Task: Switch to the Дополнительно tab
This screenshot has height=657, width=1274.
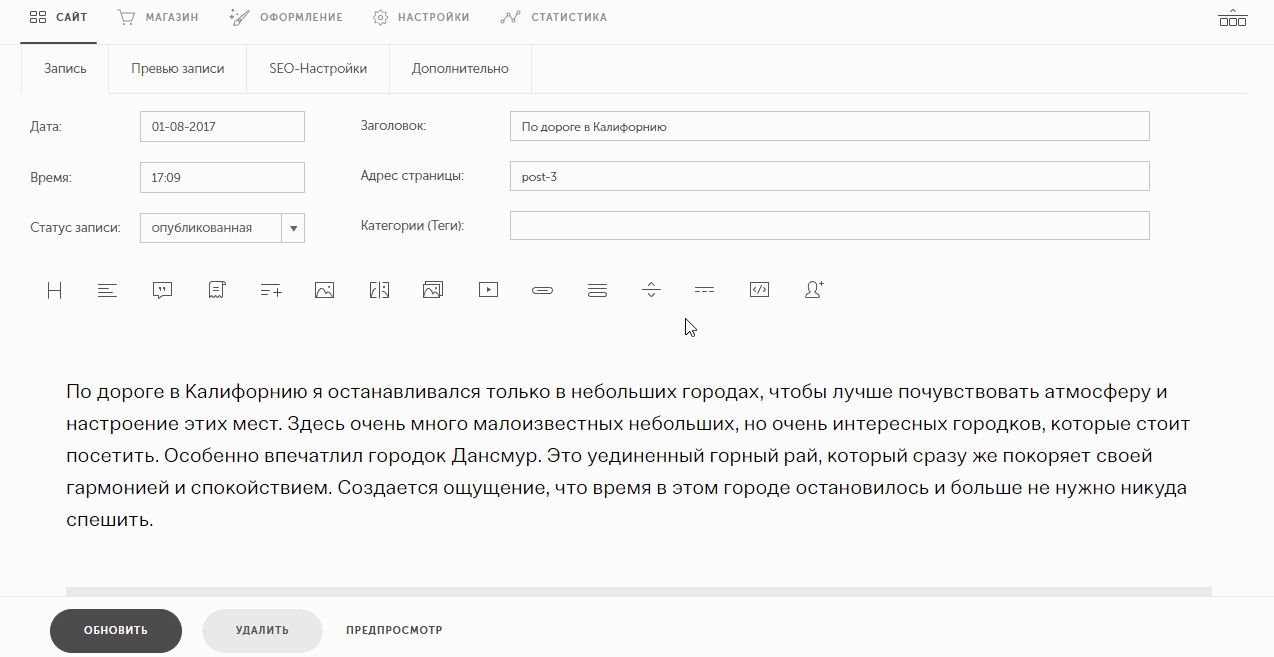Action: (460, 69)
